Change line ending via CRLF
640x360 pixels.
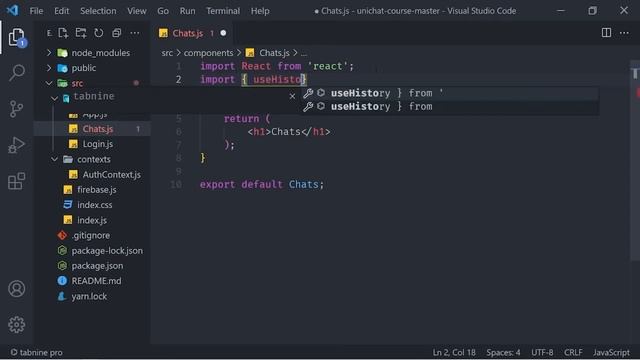573,352
